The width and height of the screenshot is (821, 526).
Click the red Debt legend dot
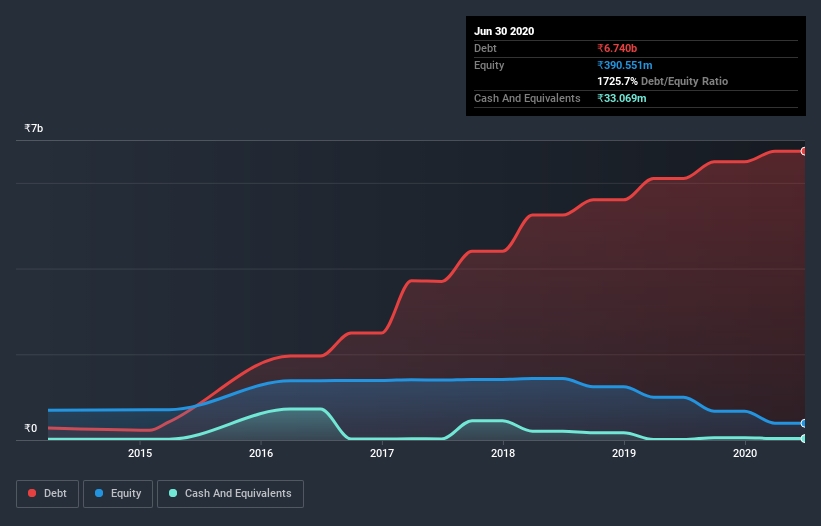point(32,493)
